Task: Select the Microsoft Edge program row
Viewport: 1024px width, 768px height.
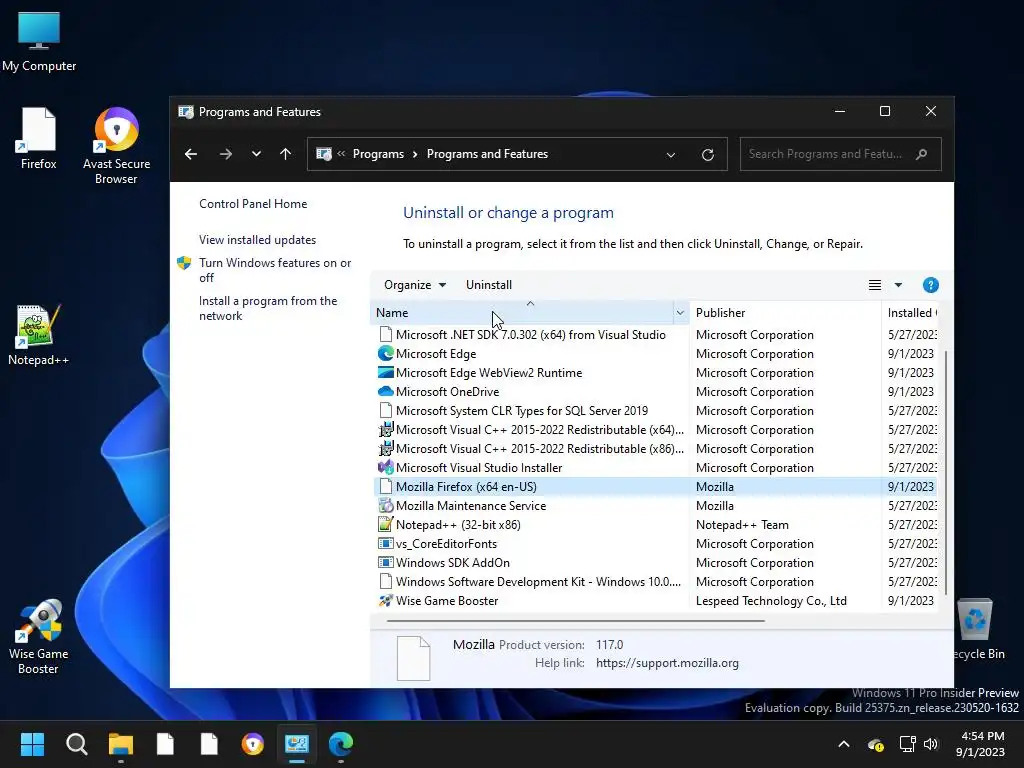Action: pos(656,353)
